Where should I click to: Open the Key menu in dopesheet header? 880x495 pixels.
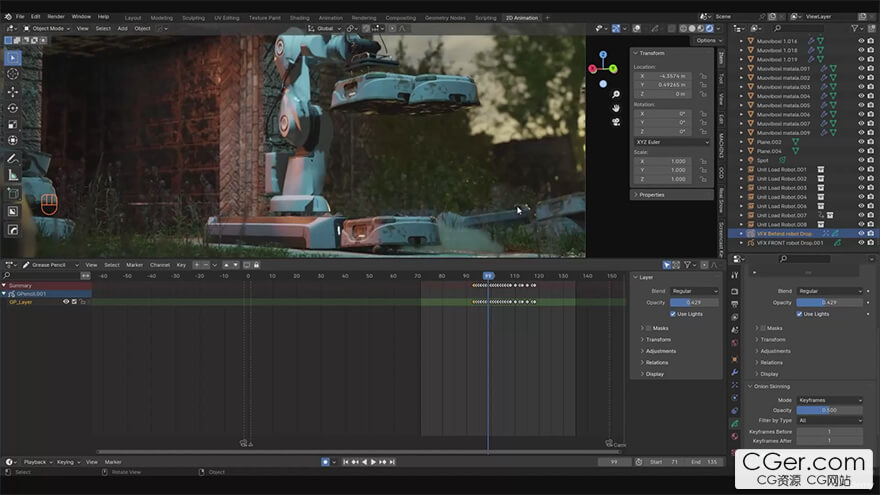click(181, 265)
